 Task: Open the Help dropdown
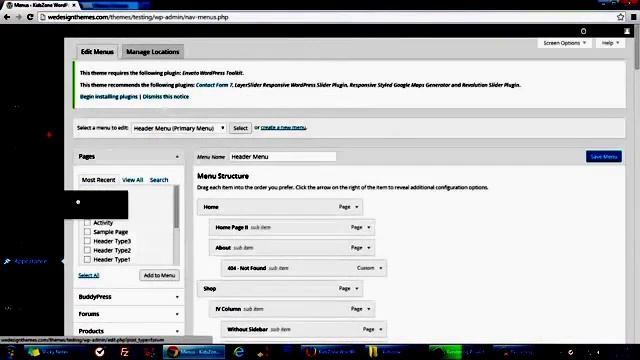tap(610, 43)
